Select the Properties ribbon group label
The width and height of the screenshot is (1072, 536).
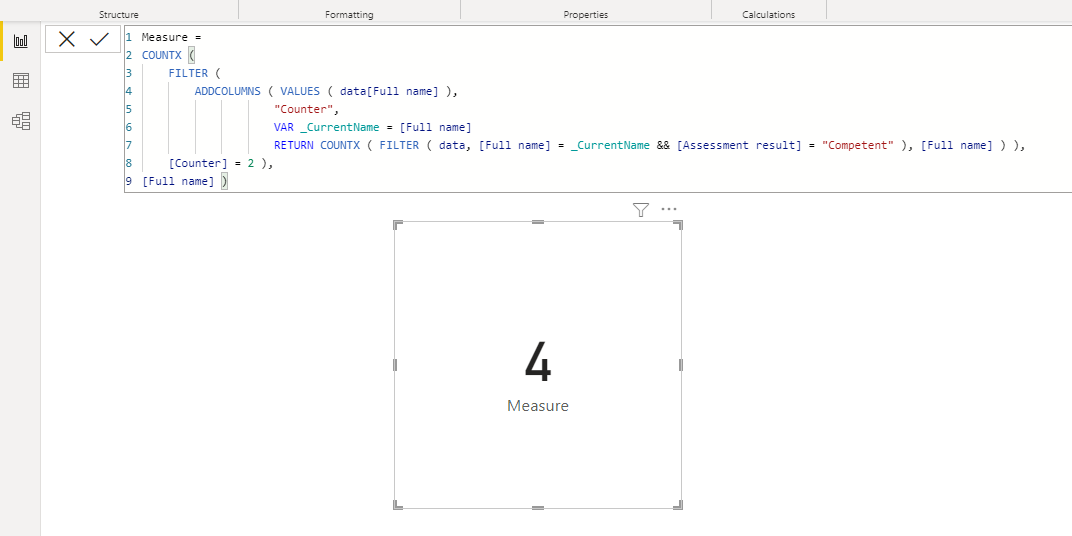[585, 14]
